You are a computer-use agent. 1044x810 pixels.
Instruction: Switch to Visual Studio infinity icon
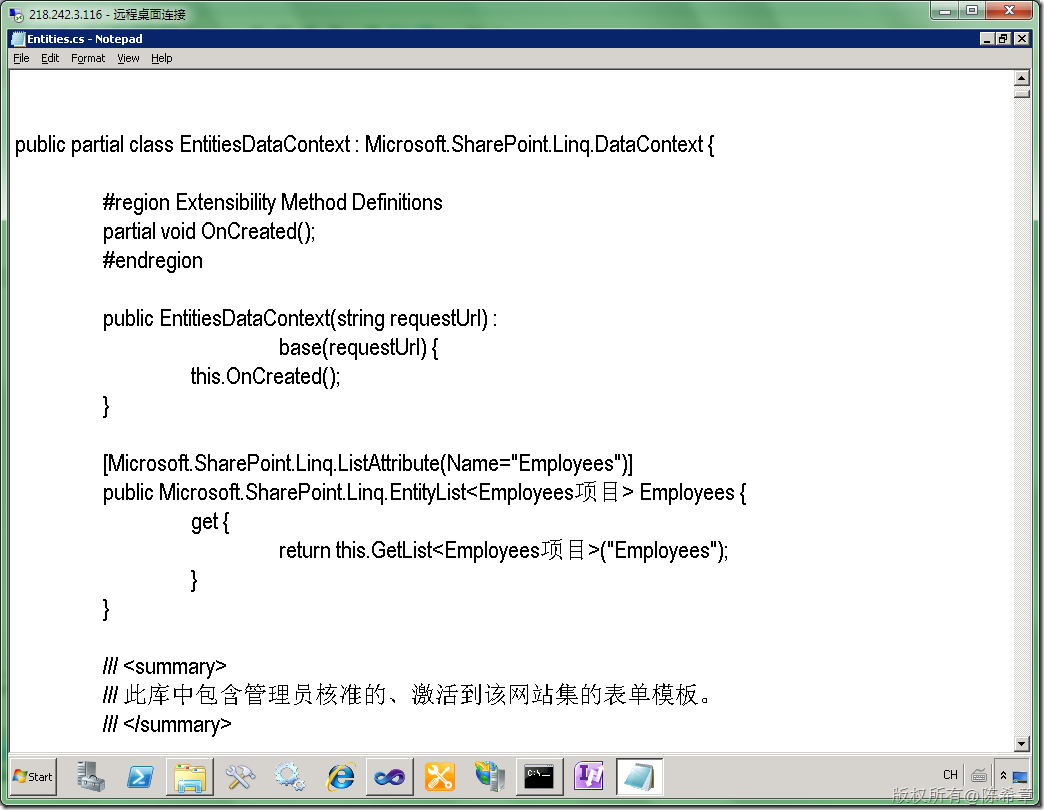(x=390, y=776)
